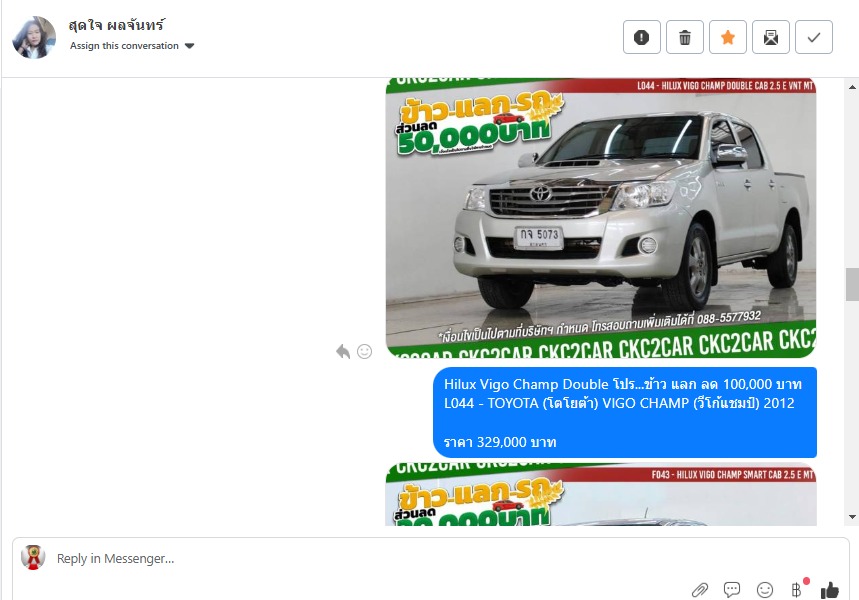Image resolution: width=859 pixels, height=600 pixels.
Task: Click the page avatar beside reply box
Action: click(x=33, y=558)
